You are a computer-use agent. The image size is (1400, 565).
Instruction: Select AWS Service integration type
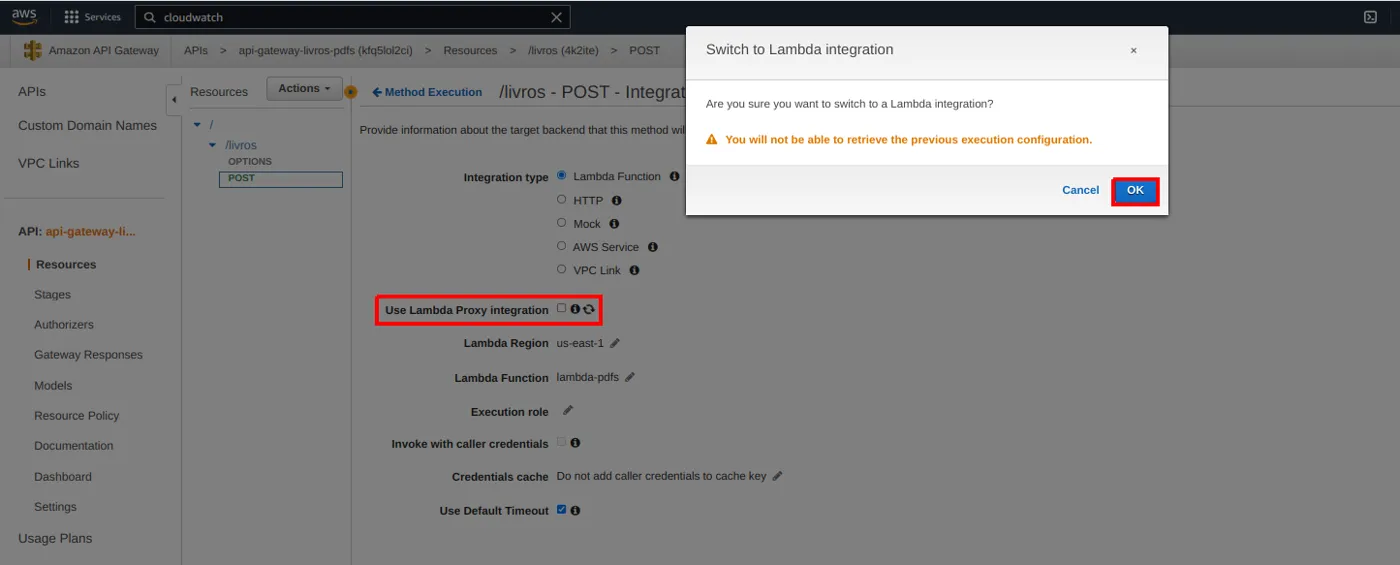[x=562, y=245]
